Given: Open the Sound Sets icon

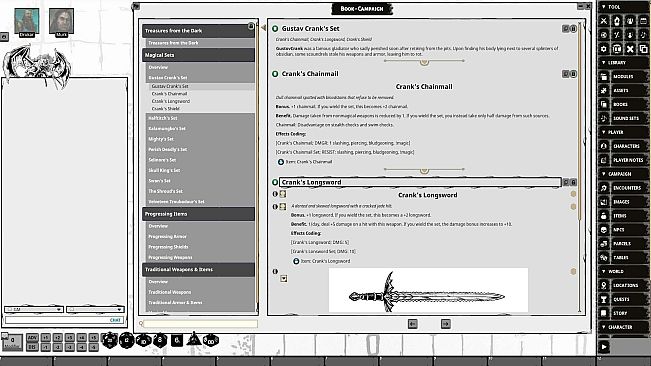Looking at the screenshot, I should pos(604,118).
